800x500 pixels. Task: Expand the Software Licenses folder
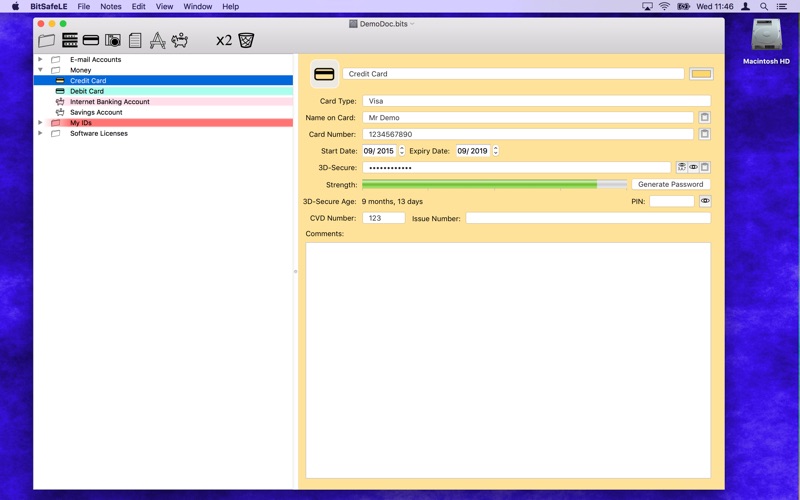click(40, 133)
